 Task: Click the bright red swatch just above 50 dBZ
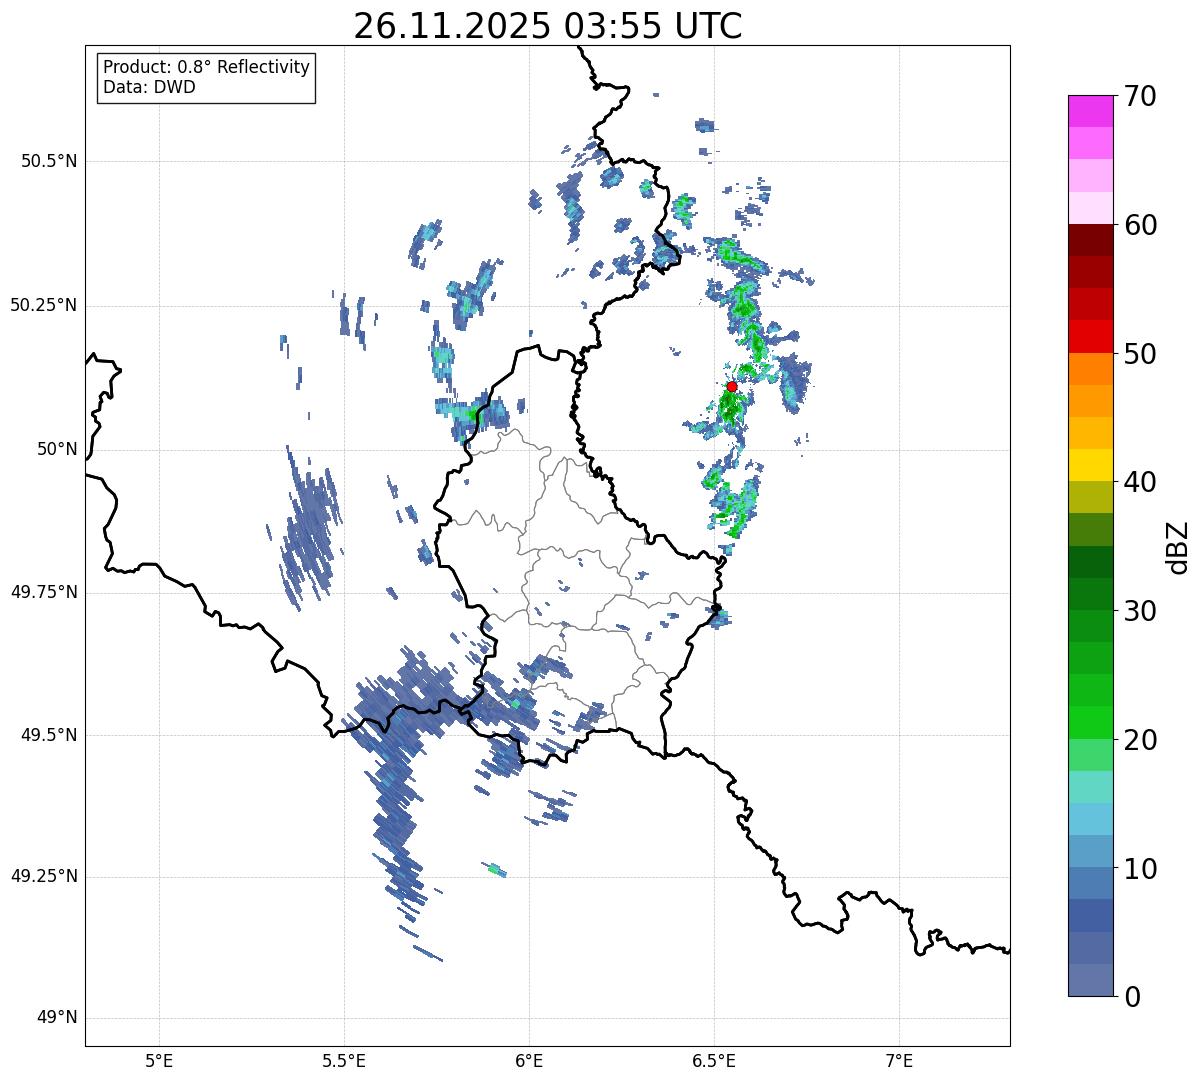click(x=1090, y=336)
